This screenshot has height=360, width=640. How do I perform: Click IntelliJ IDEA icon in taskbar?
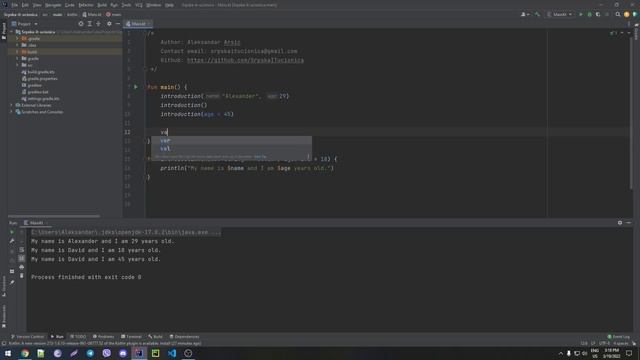[139, 353]
